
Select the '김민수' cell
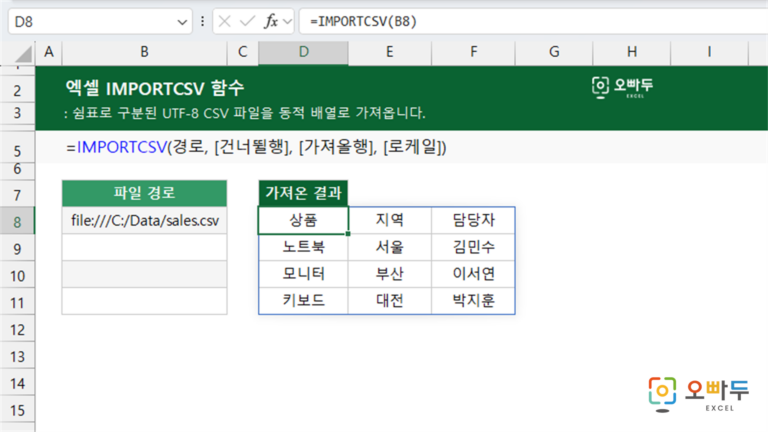(x=474, y=247)
